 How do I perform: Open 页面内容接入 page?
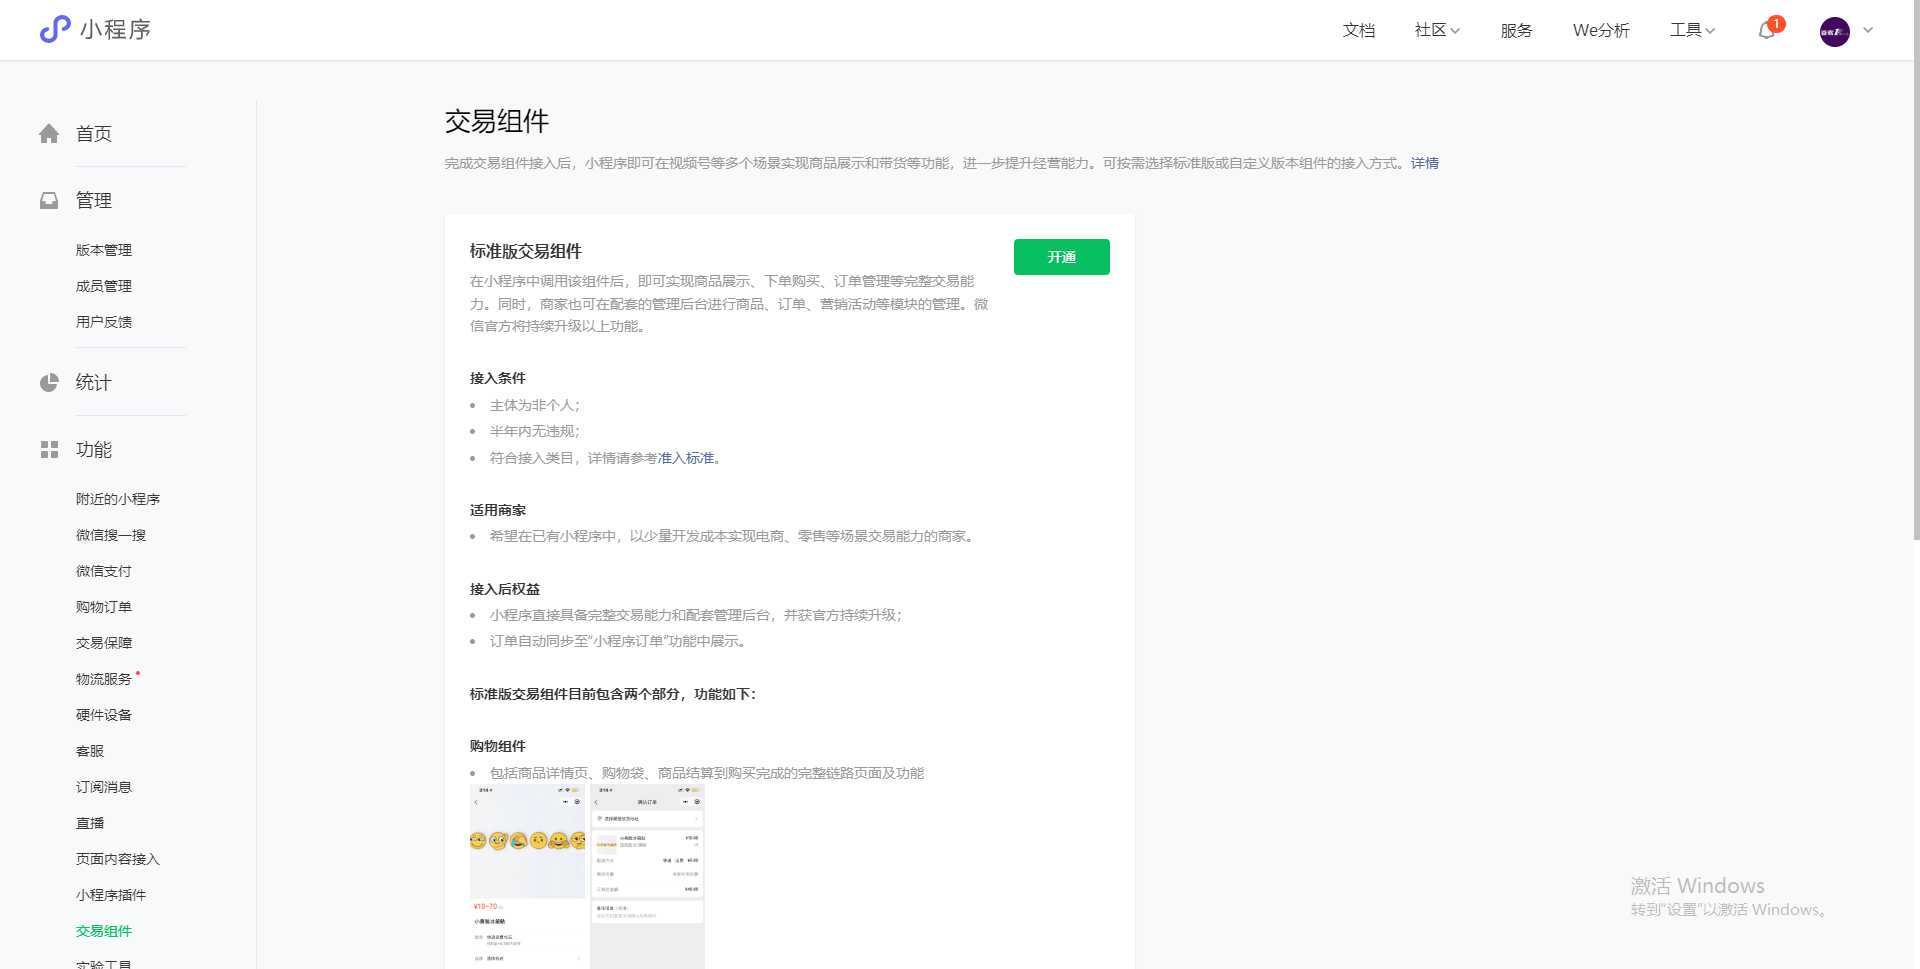coord(118,859)
